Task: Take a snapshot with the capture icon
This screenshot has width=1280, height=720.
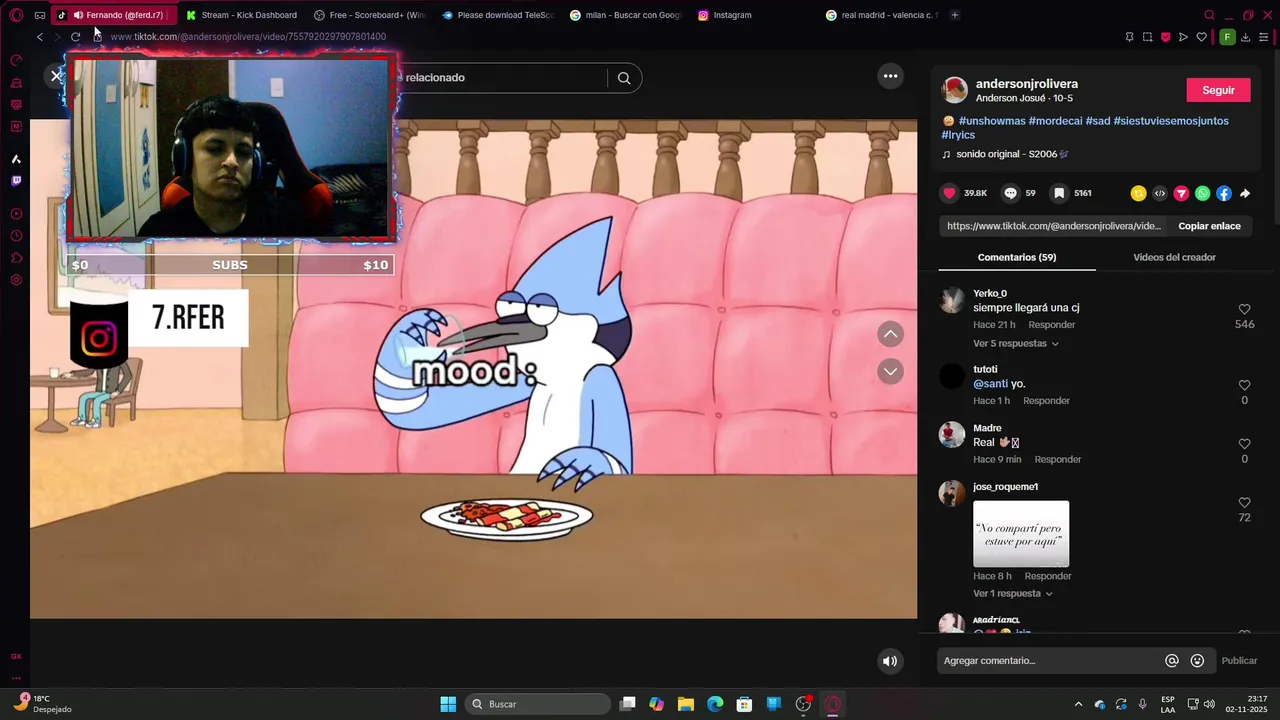Action: tap(1147, 37)
